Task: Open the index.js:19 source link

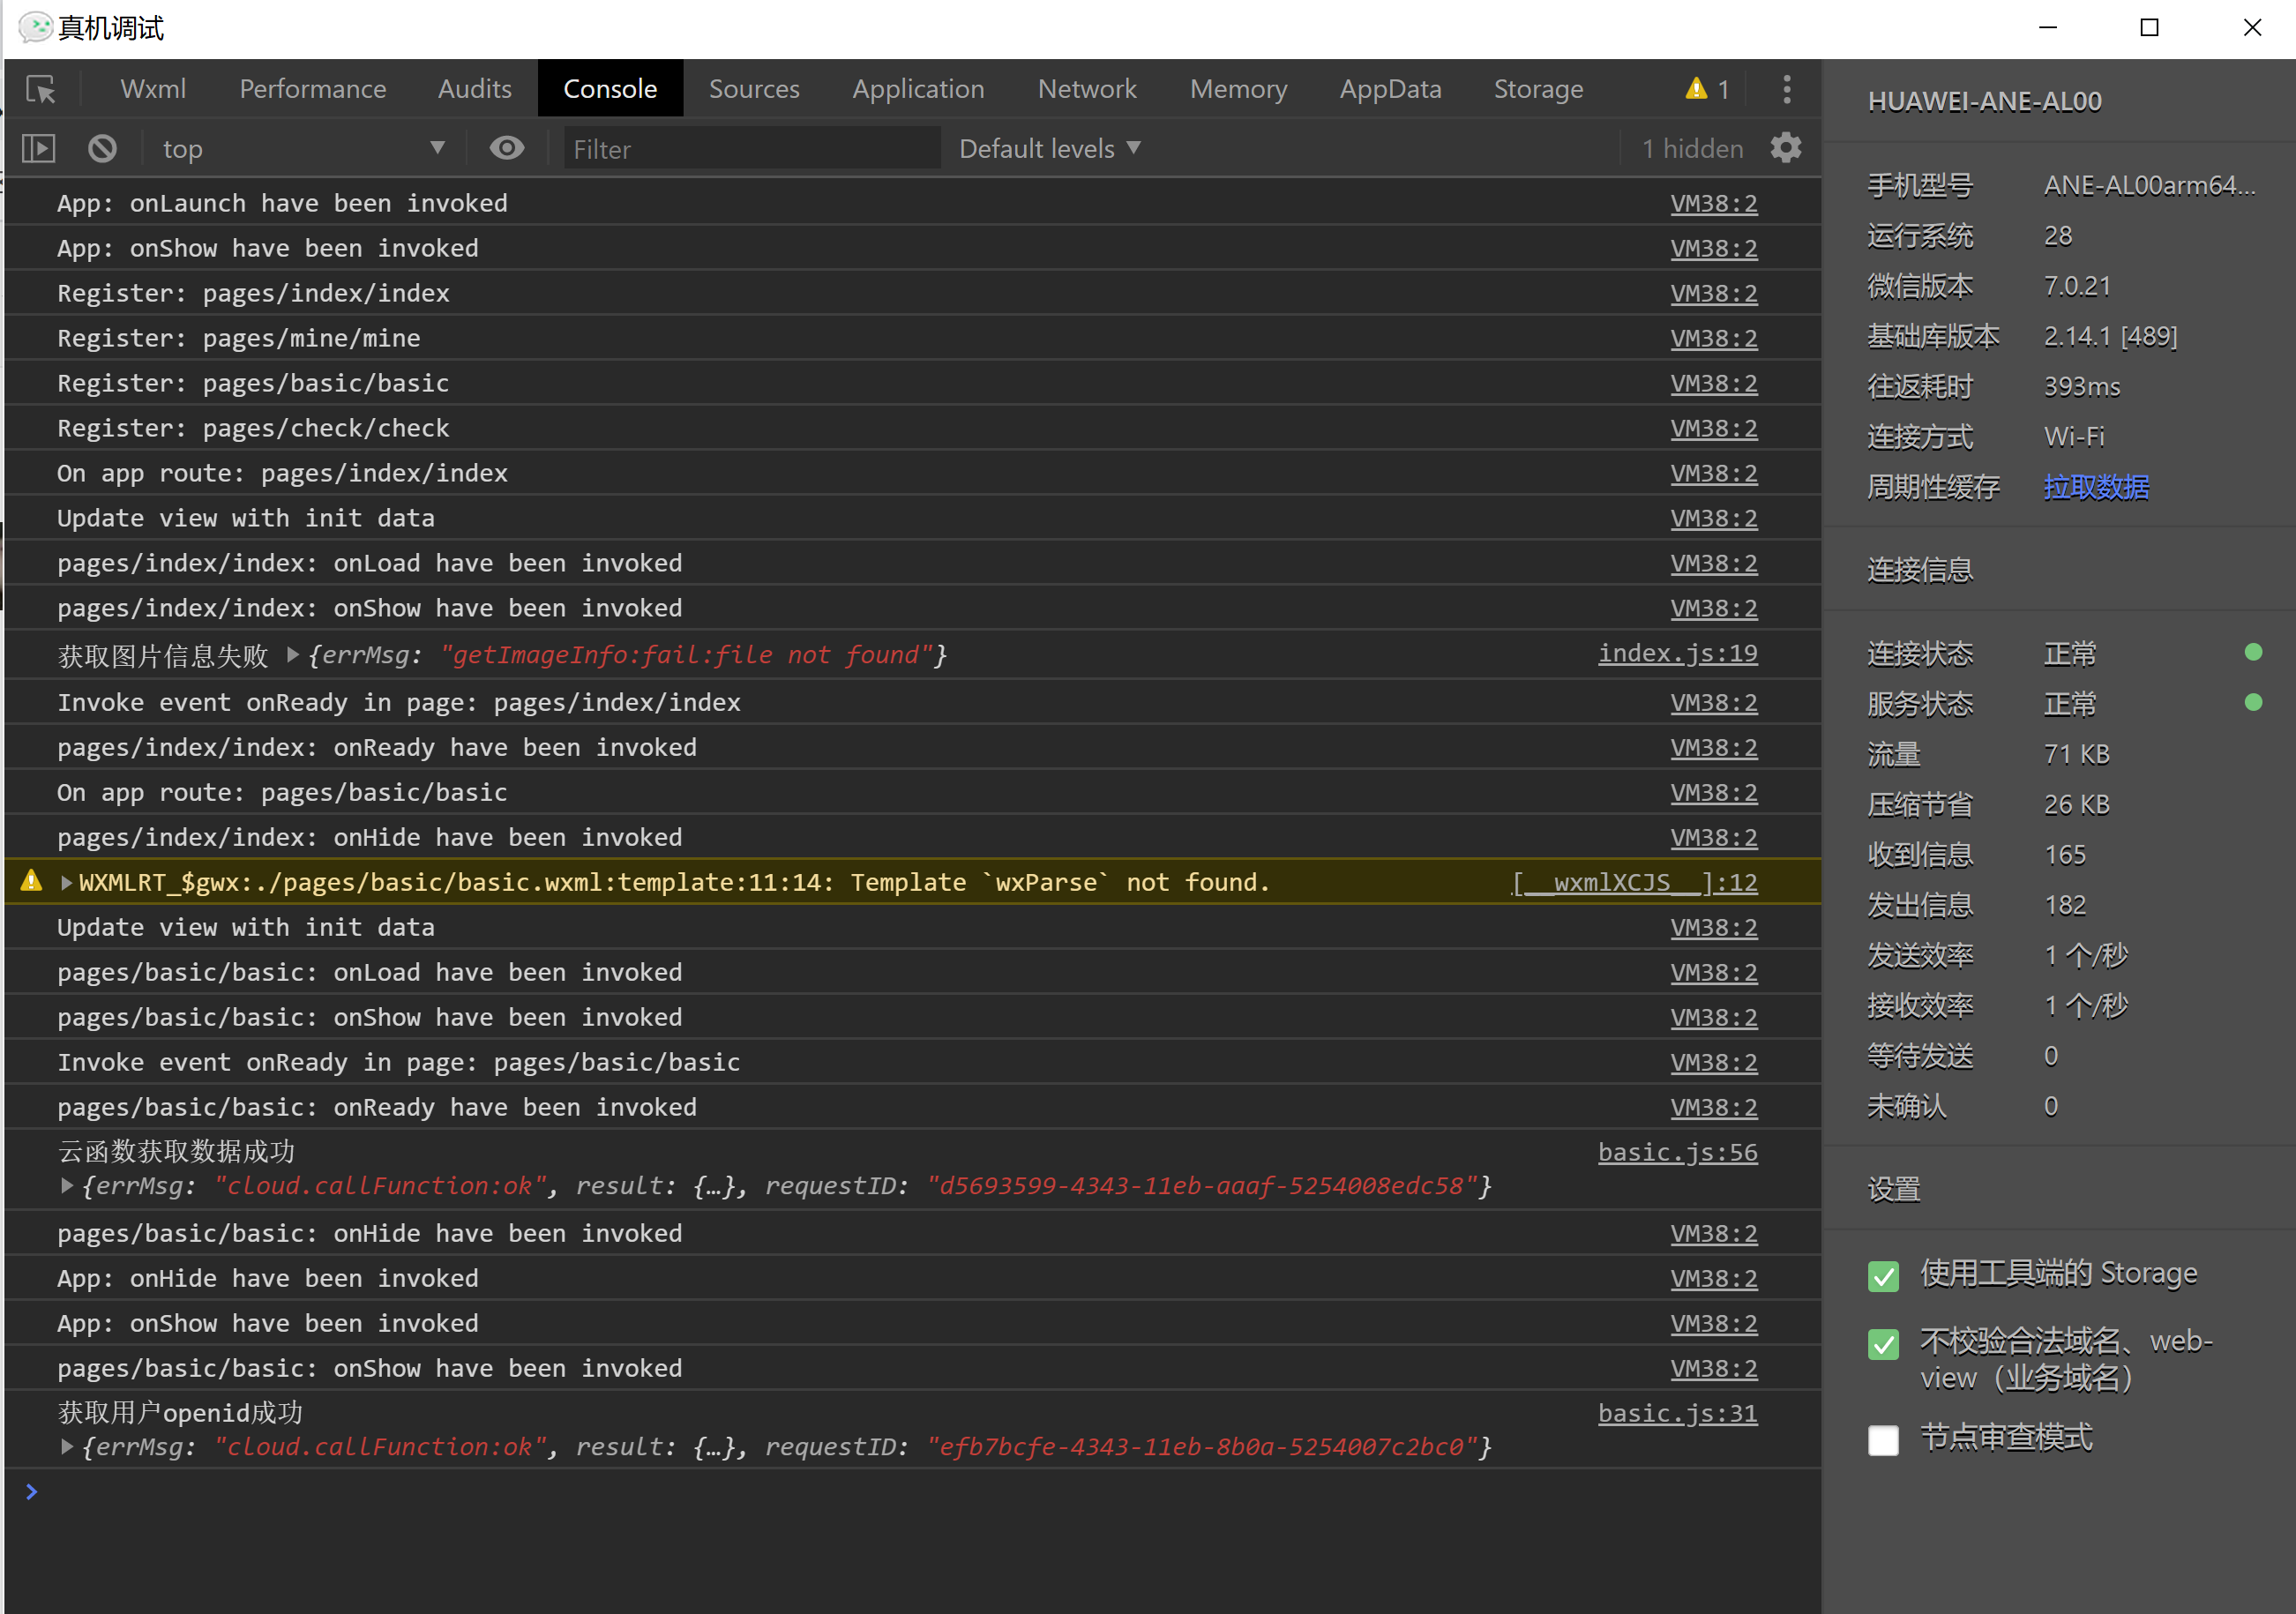Action: click(x=1677, y=654)
